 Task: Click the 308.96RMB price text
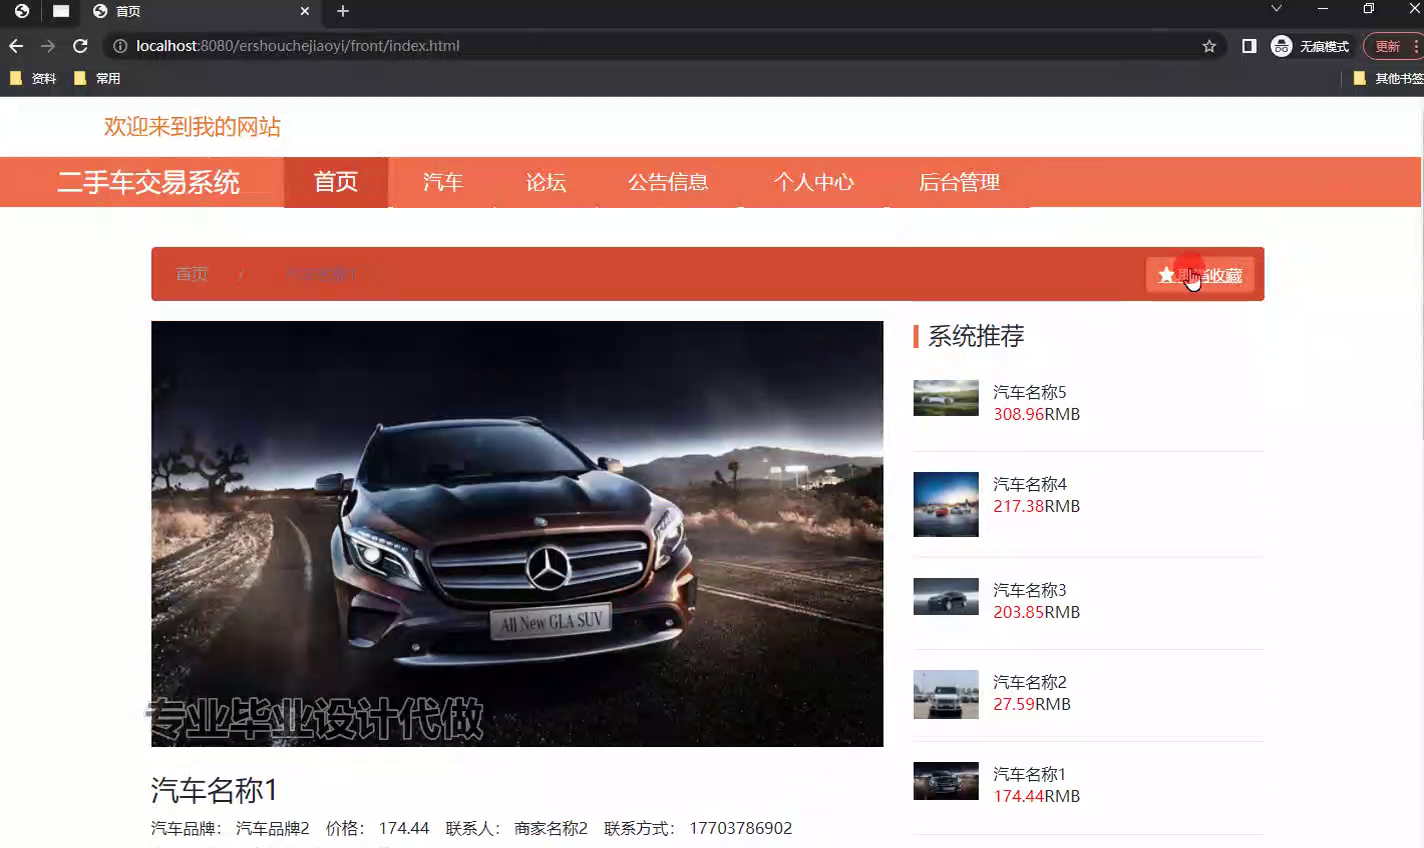coord(1037,414)
